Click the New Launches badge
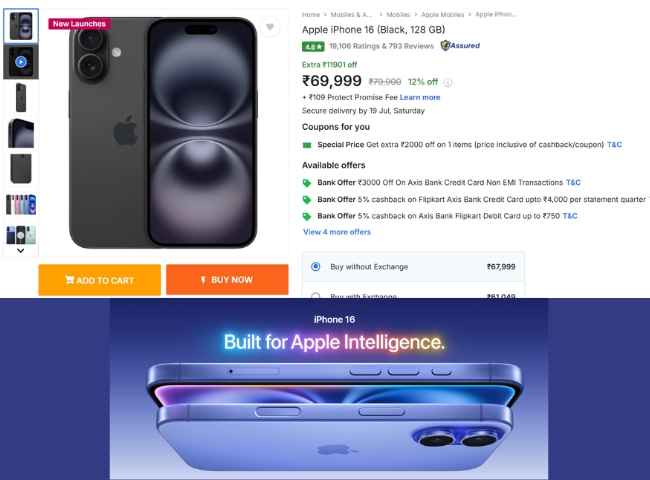Image resolution: width=650 pixels, height=480 pixels. point(79,24)
